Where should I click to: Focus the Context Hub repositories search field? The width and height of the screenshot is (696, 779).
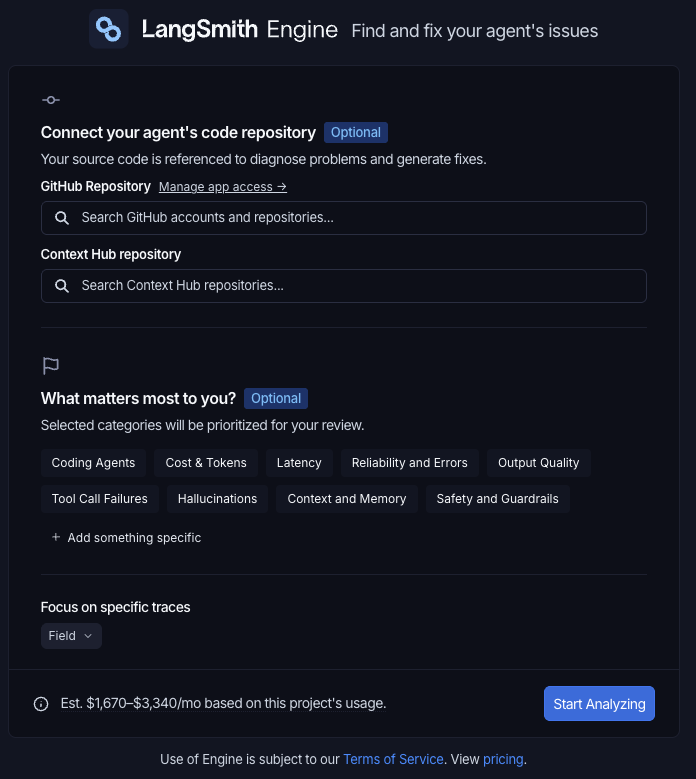pos(344,286)
